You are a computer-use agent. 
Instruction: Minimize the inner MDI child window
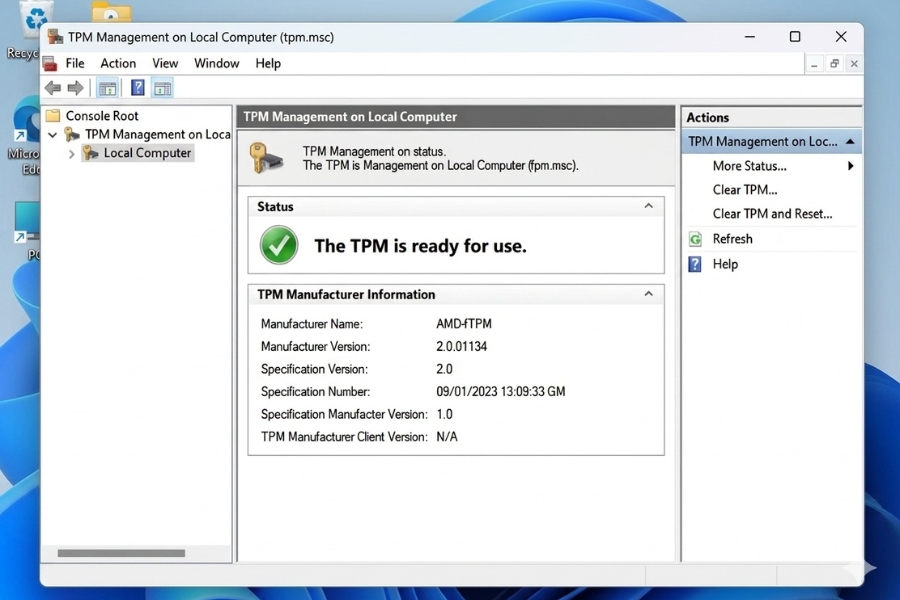pos(814,64)
